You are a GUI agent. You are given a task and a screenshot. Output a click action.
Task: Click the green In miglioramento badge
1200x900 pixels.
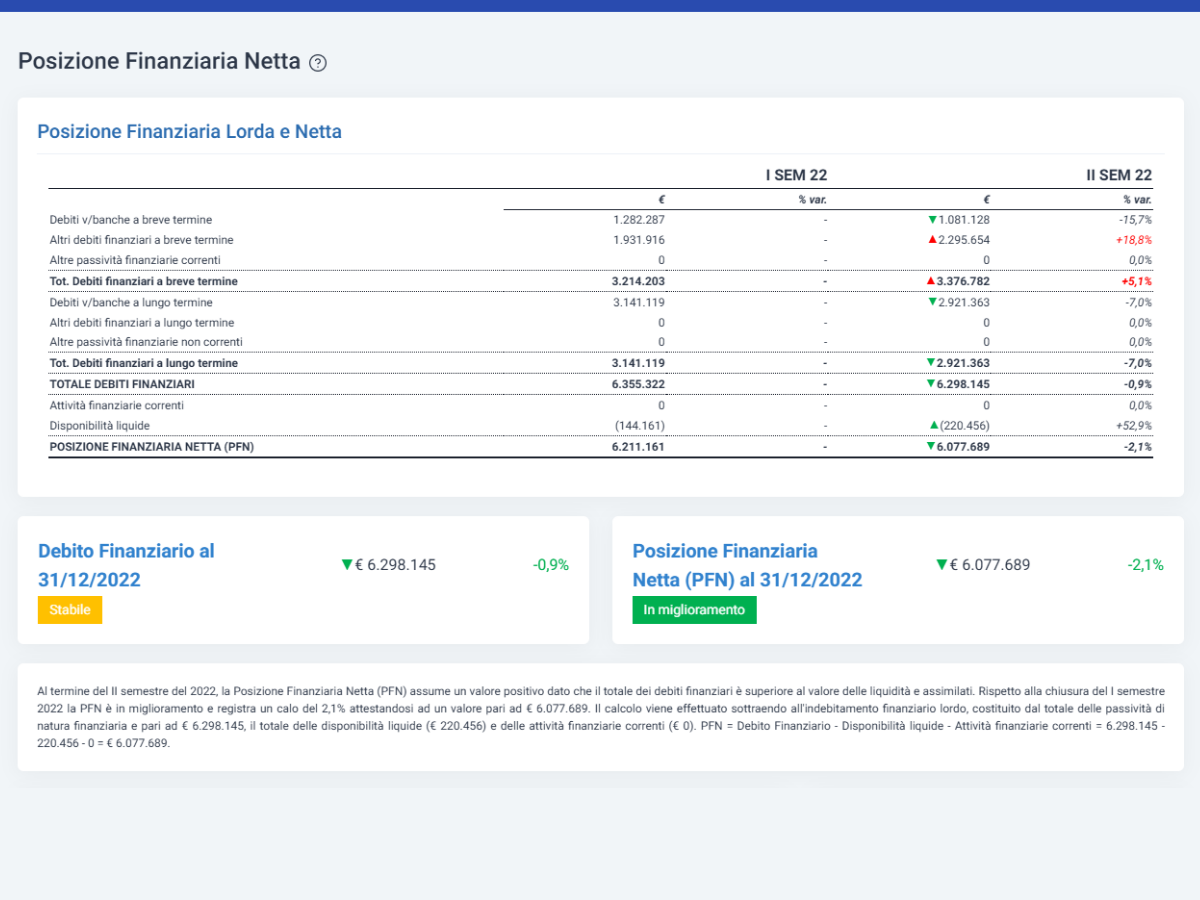(x=694, y=610)
